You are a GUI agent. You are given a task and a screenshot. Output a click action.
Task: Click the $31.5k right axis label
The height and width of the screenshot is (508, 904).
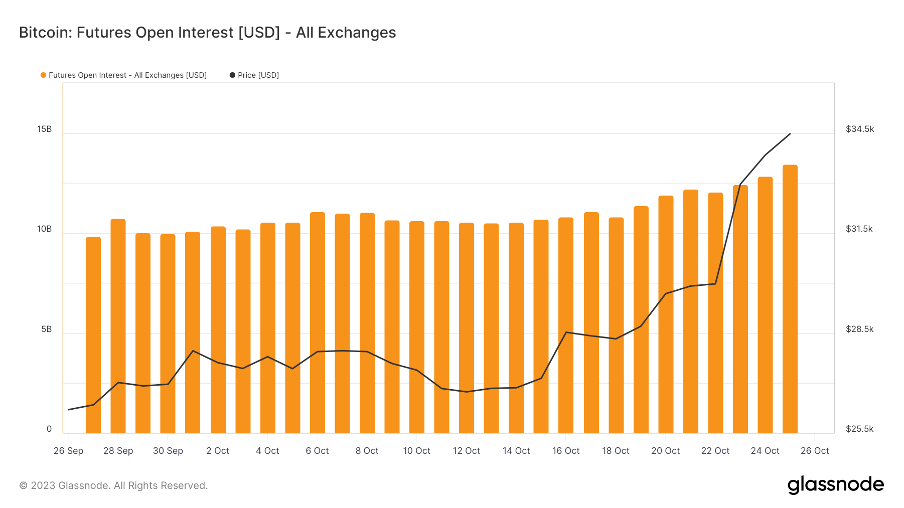860,230
